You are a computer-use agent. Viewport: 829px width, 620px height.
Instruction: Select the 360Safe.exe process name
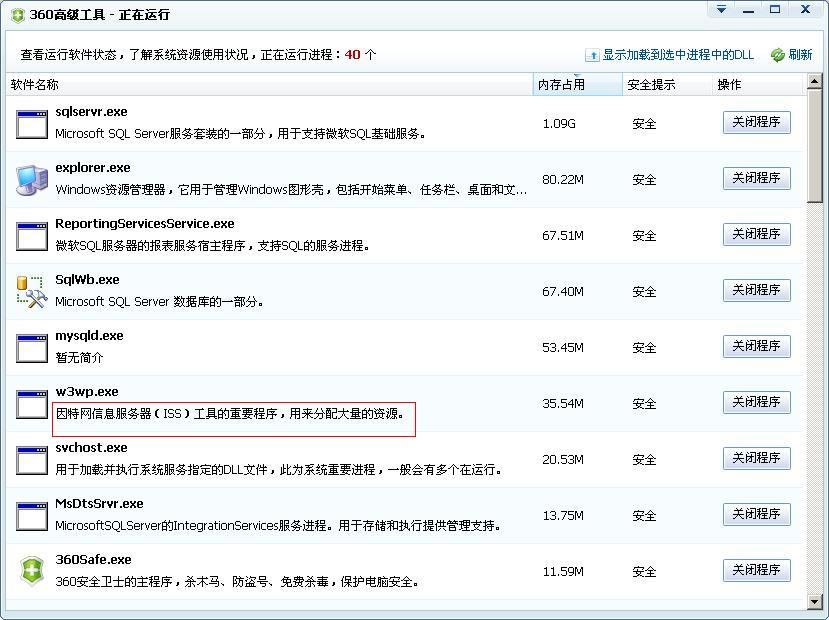pyautogui.click(x=94, y=560)
